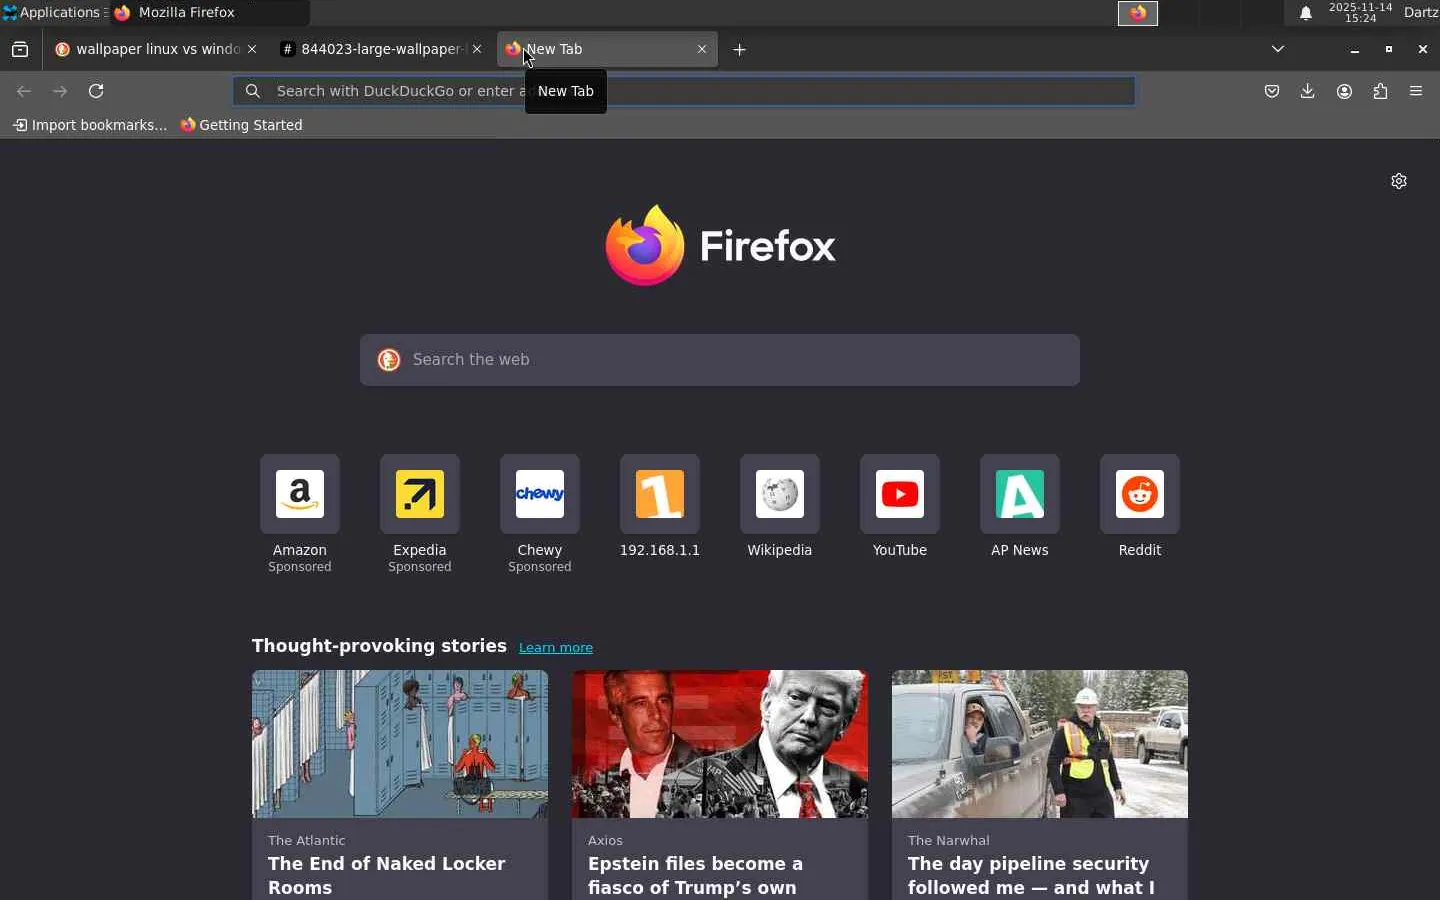Open the Firefox account icon

pyautogui.click(x=1344, y=91)
